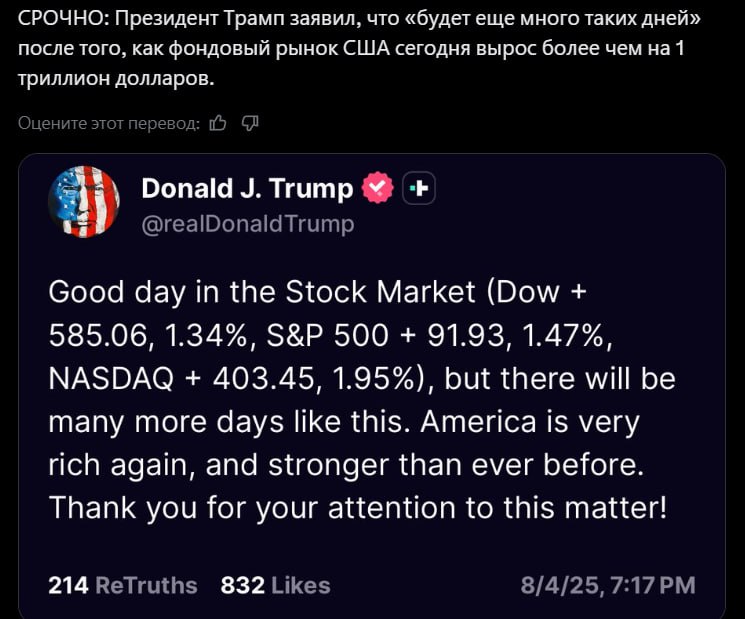
Task: Click the 'Оцените этот перевод' label
Action: pos(109,124)
